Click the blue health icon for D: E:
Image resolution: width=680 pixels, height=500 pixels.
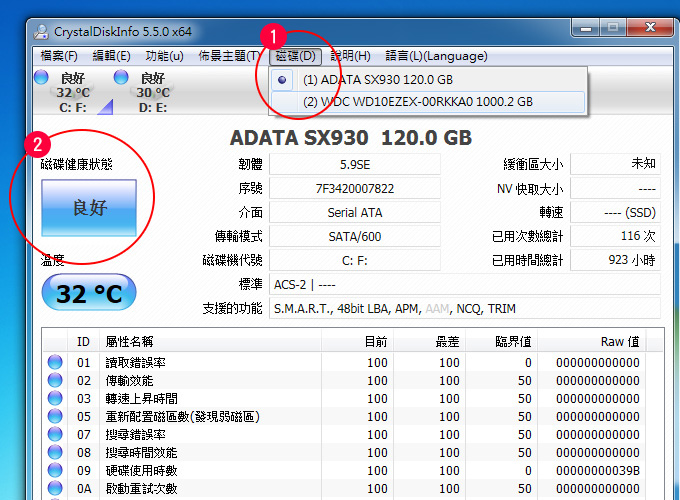coord(121,77)
